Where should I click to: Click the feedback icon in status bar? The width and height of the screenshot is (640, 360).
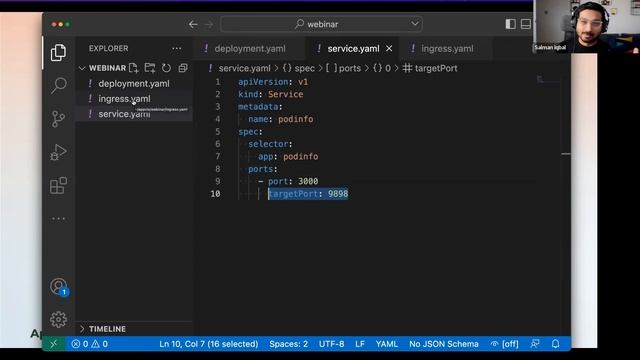(535, 344)
